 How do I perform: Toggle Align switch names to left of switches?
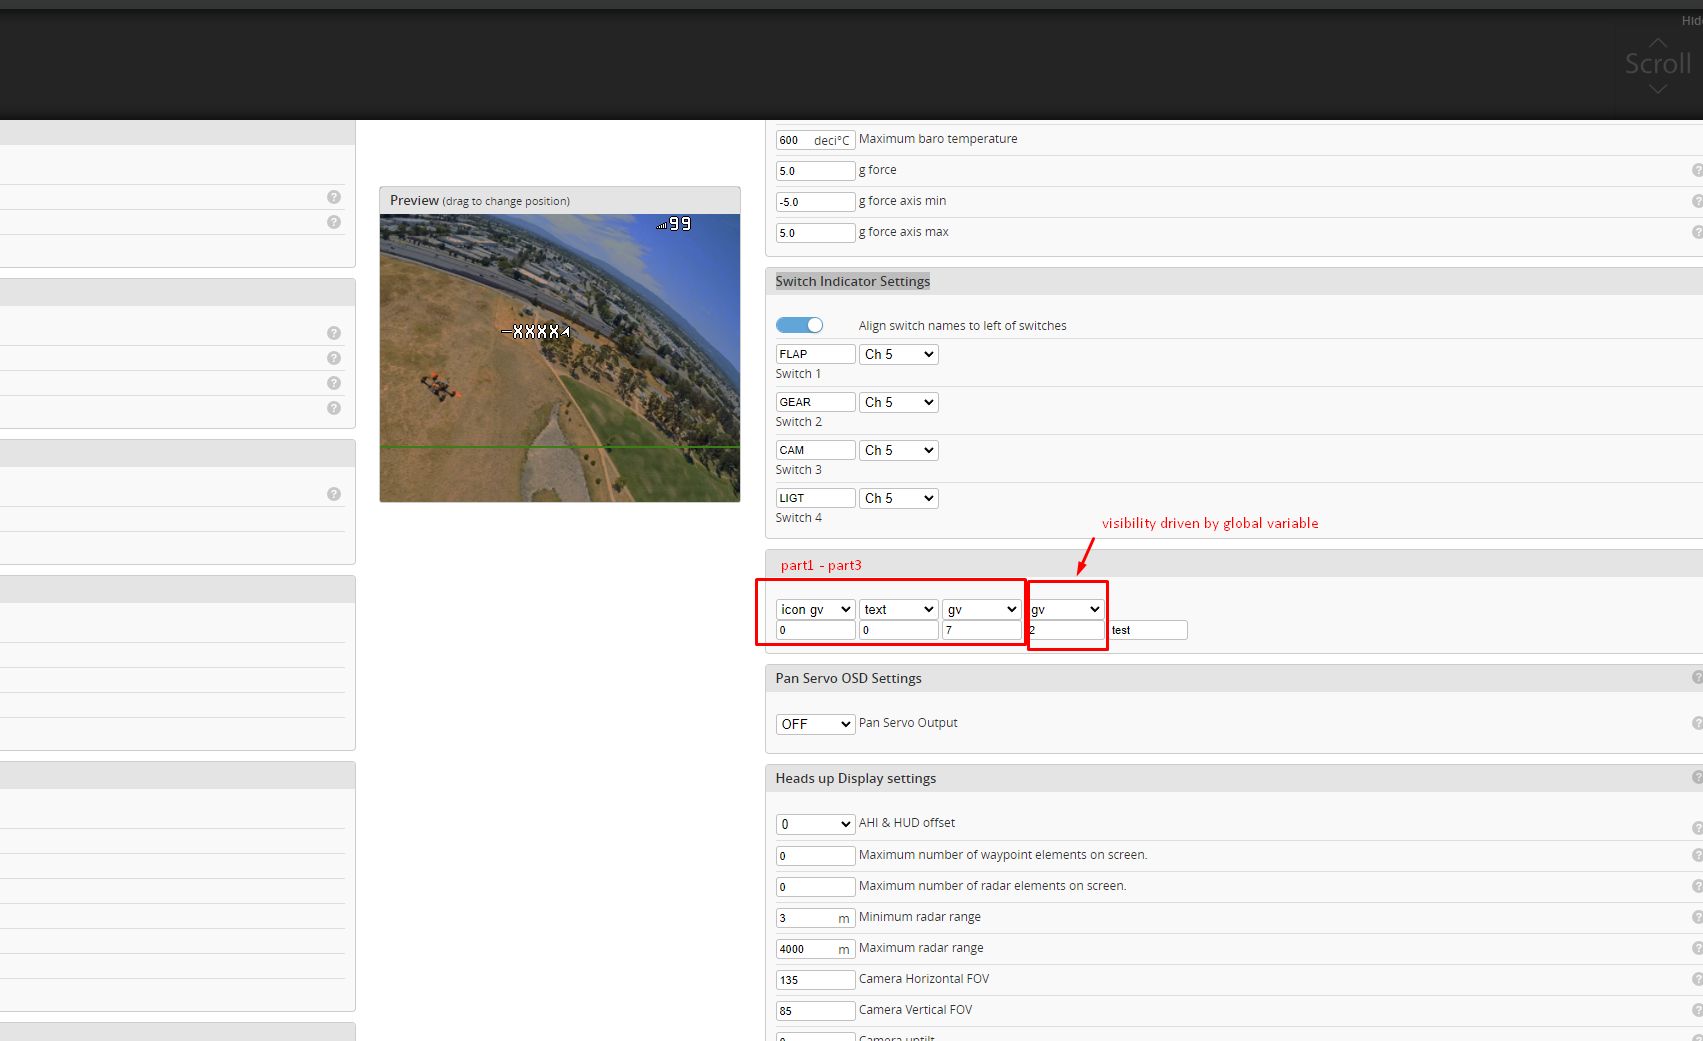coord(799,325)
